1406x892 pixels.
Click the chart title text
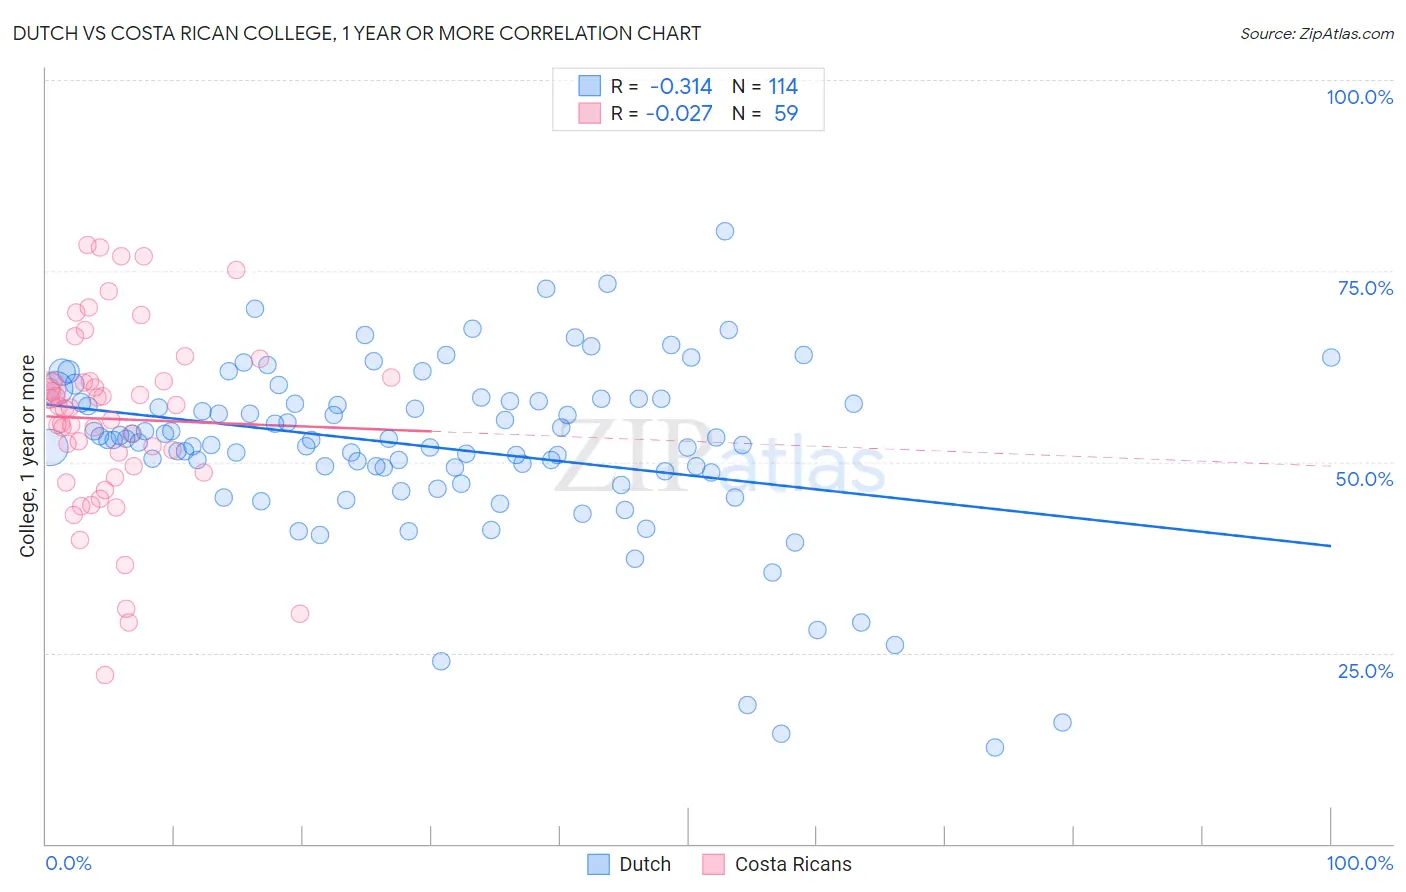357,33
